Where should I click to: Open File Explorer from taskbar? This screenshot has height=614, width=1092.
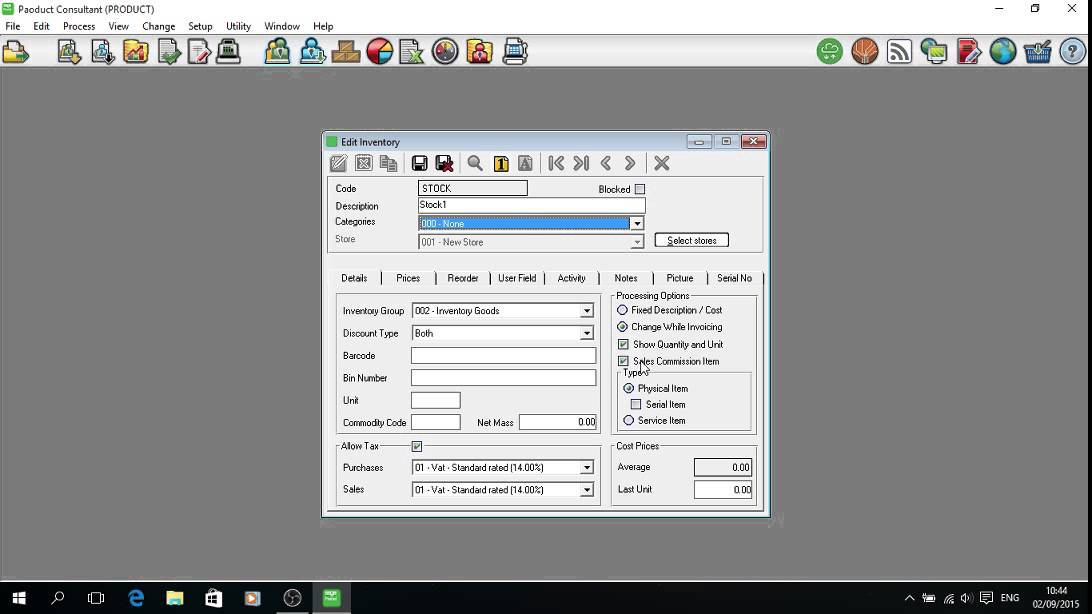174,598
